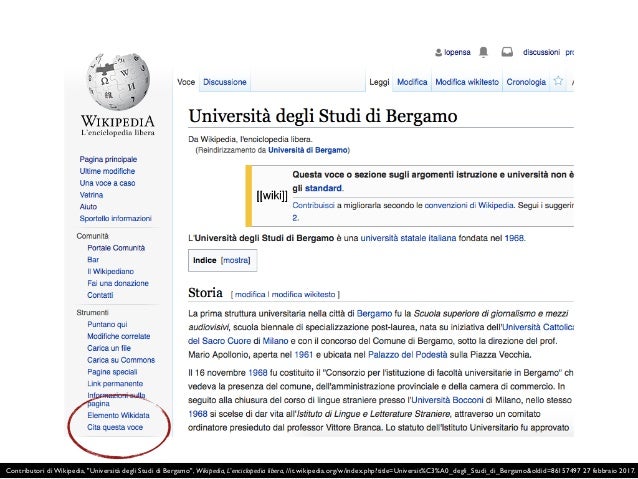
Task: Open the 1961 year link
Action: (304, 354)
